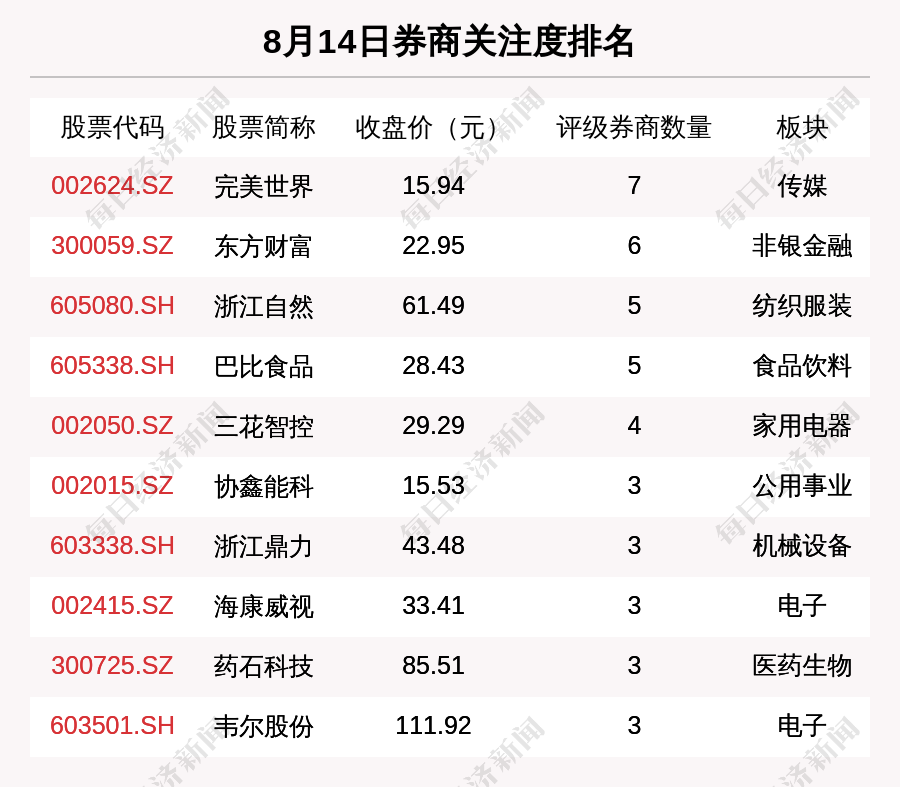The image size is (900, 787).
Task: Select sector 纺织服装
Action: point(802,307)
